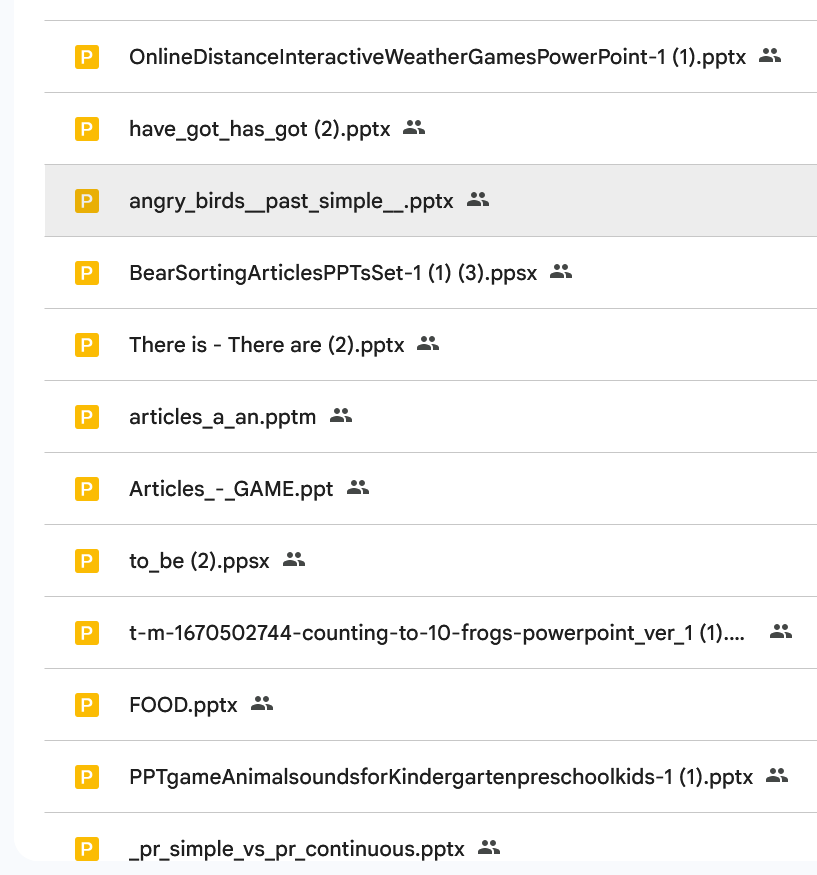Image resolution: width=817 pixels, height=875 pixels.
Task: Click the file icon for BearSortingArticlesPPTsSet-1 file
Action: click(x=87, y=273)
